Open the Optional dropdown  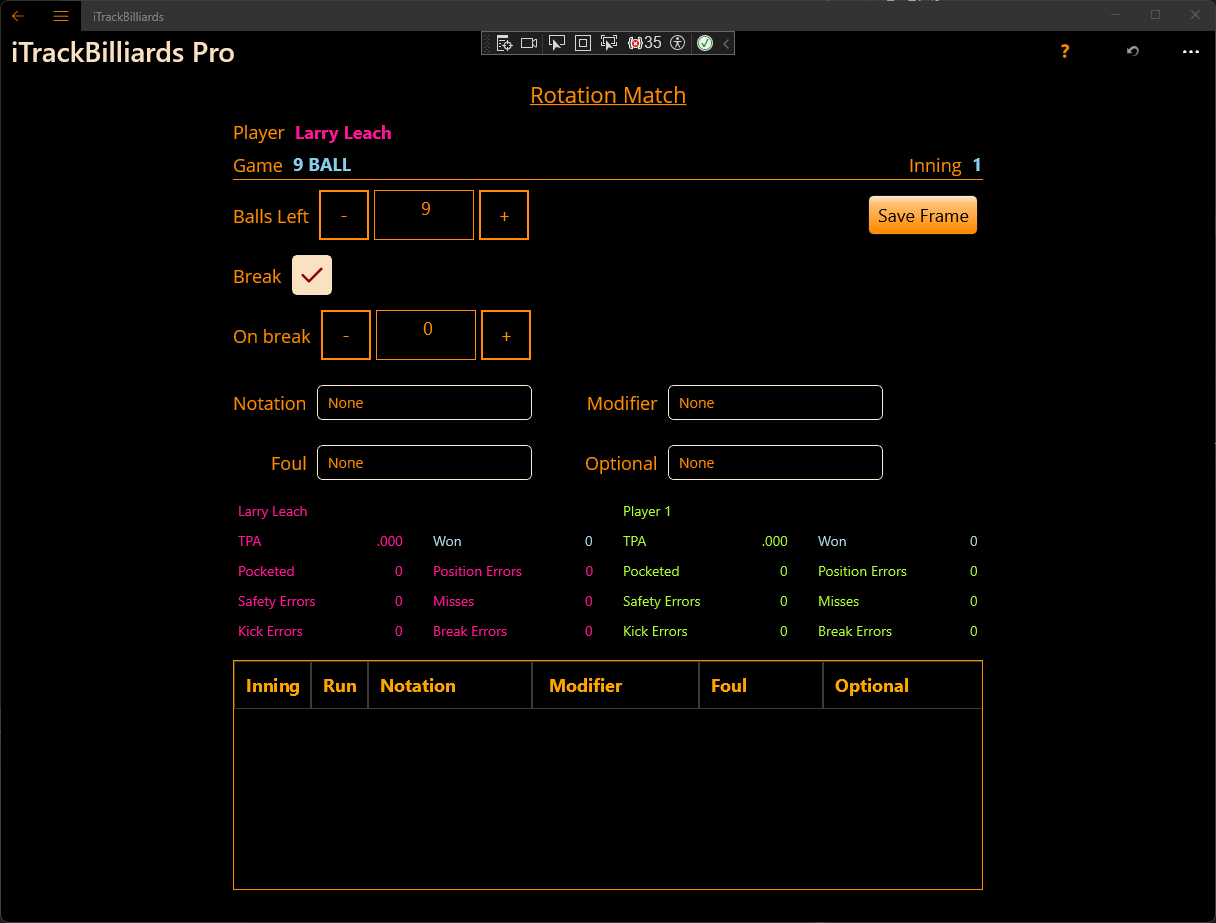point(775,463)
